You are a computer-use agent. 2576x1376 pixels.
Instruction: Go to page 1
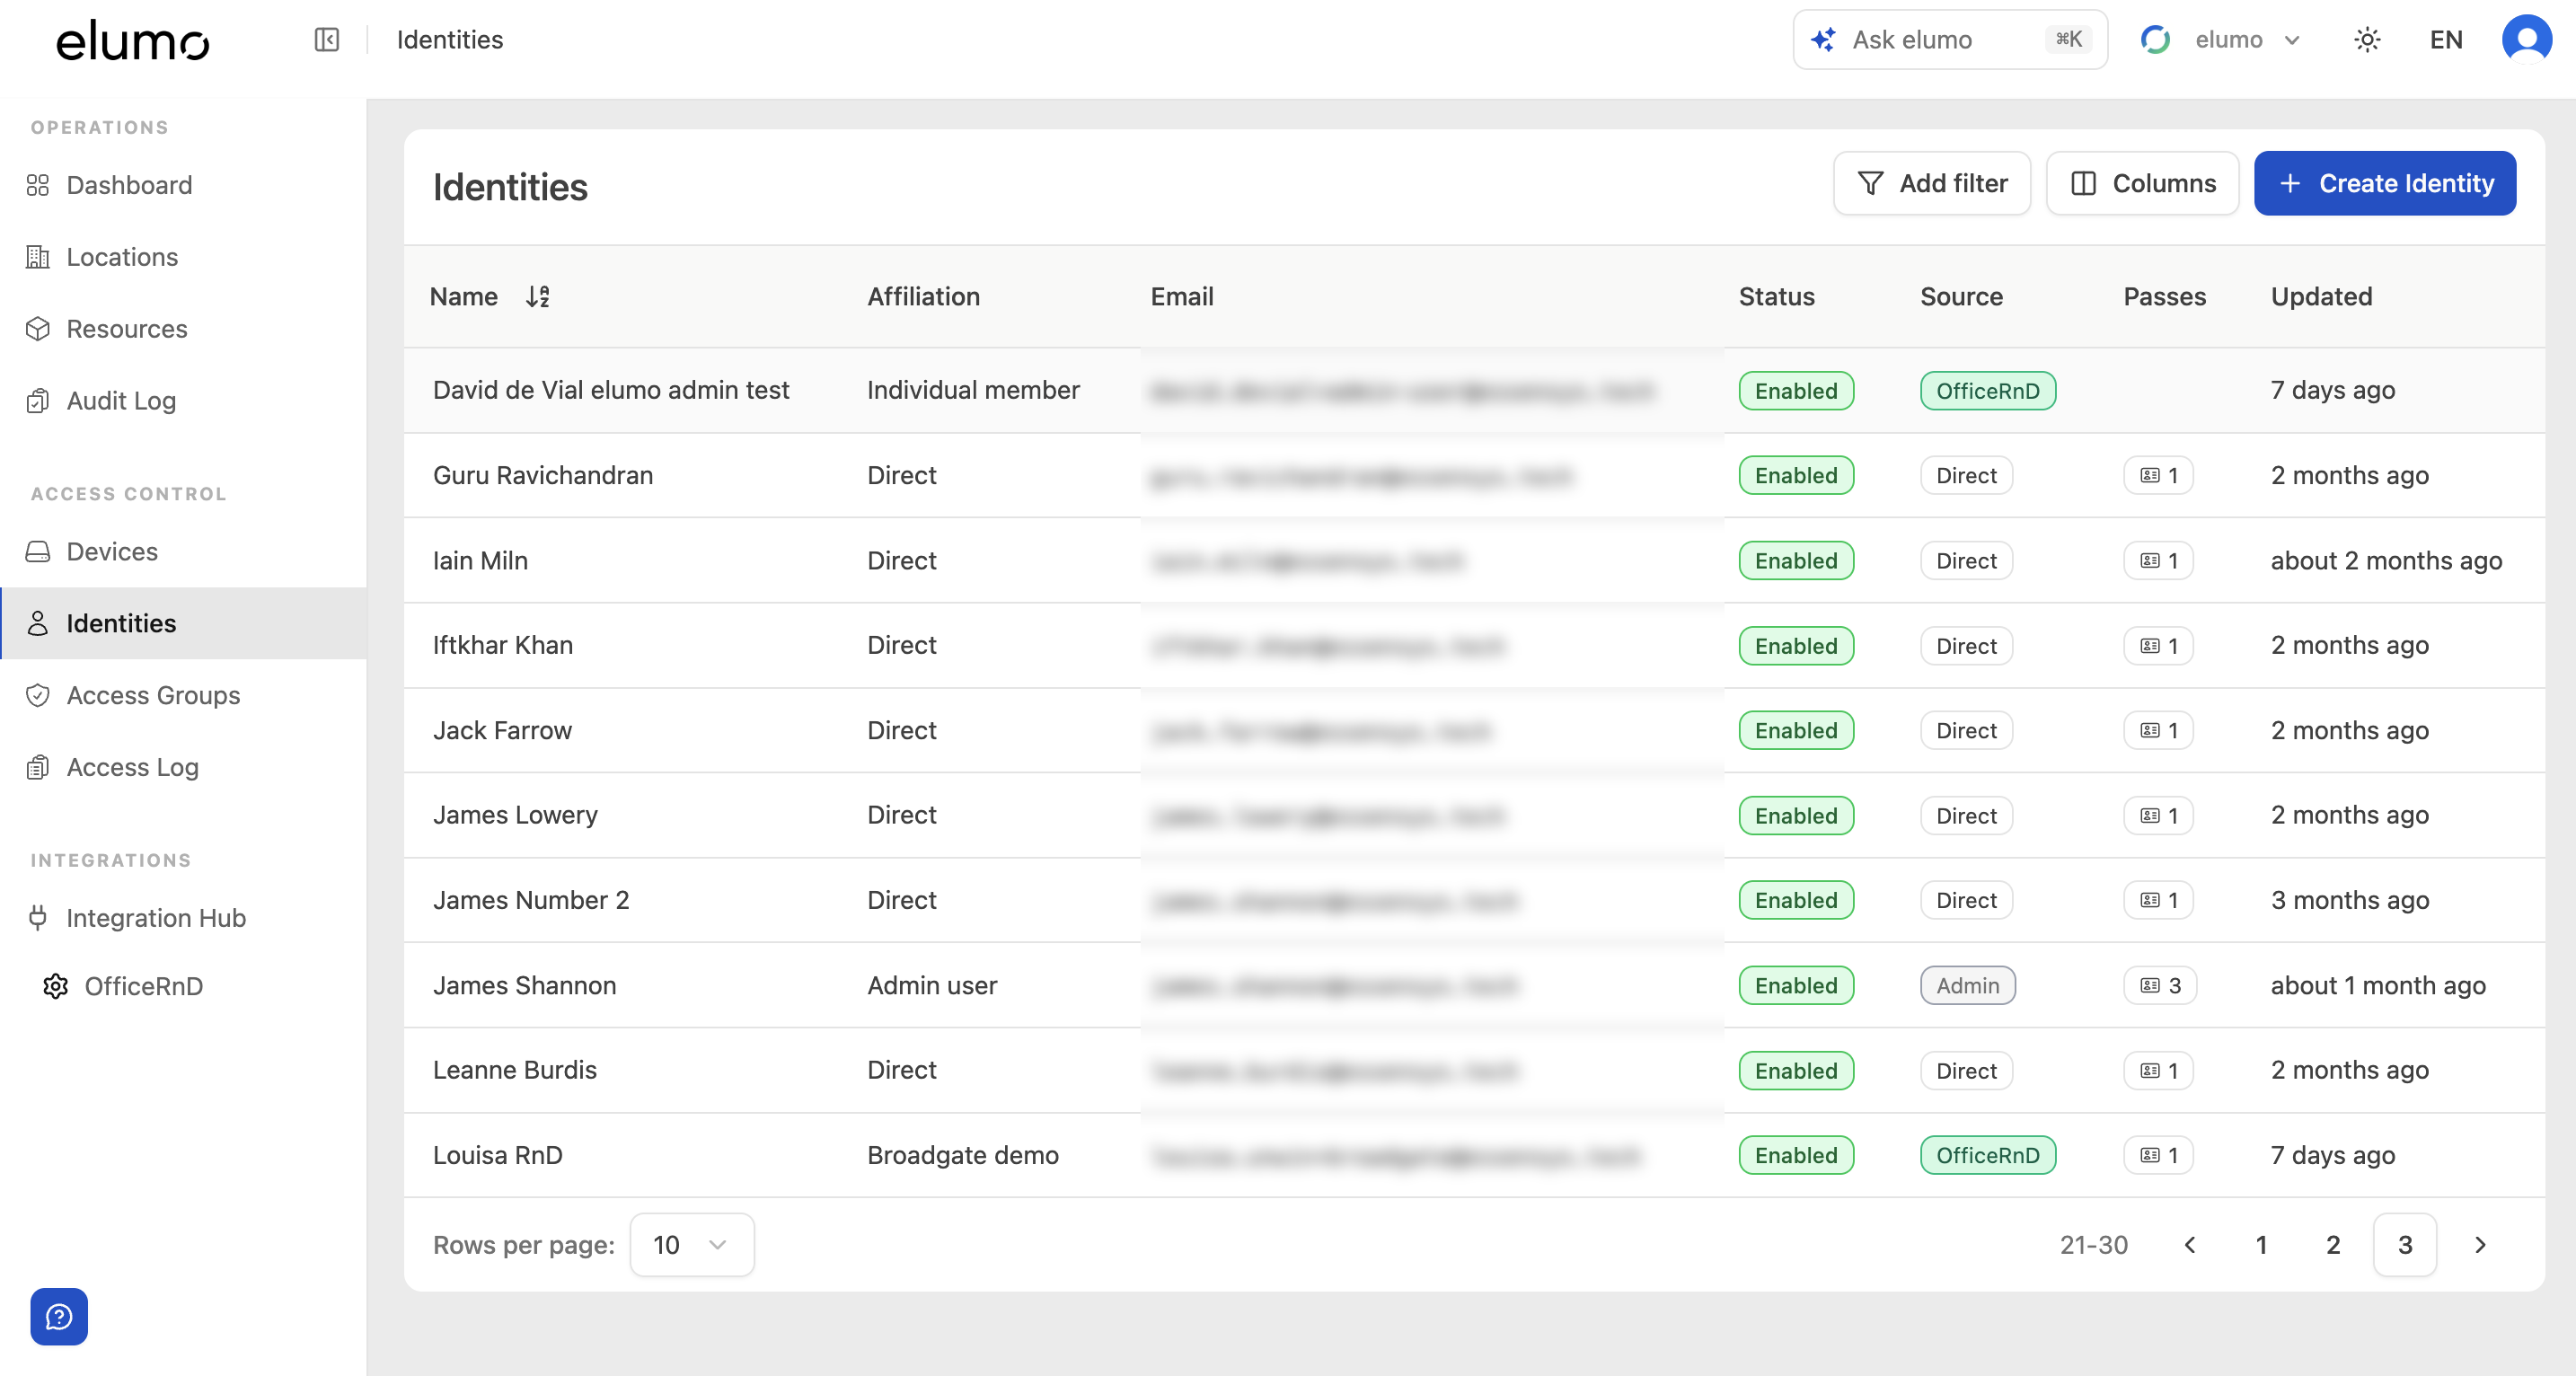pyautogui.click(x=2261, y=1245)
